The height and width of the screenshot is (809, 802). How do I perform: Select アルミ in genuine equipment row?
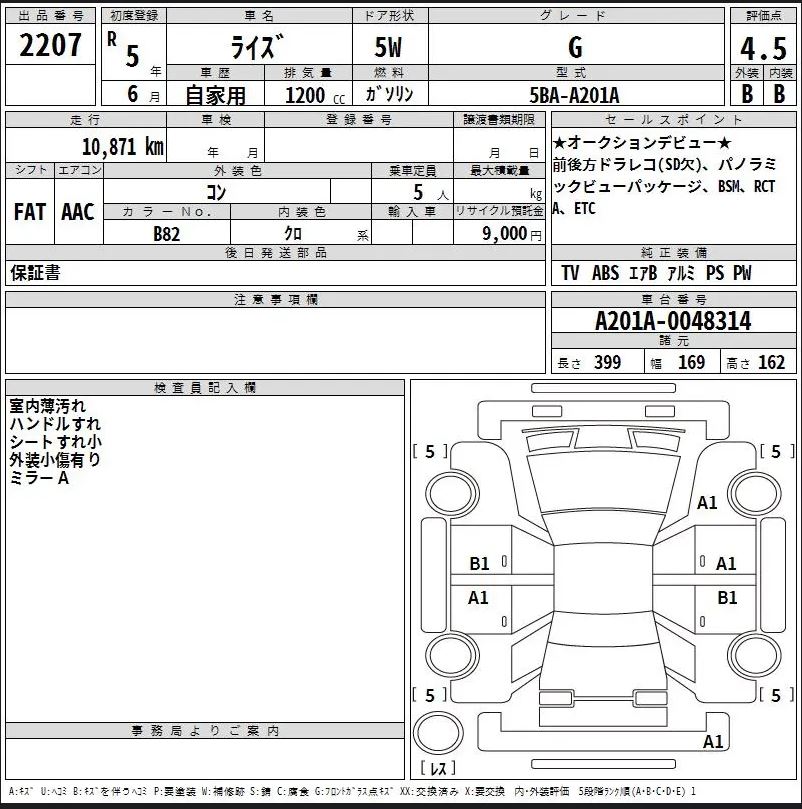click(681, 273)
